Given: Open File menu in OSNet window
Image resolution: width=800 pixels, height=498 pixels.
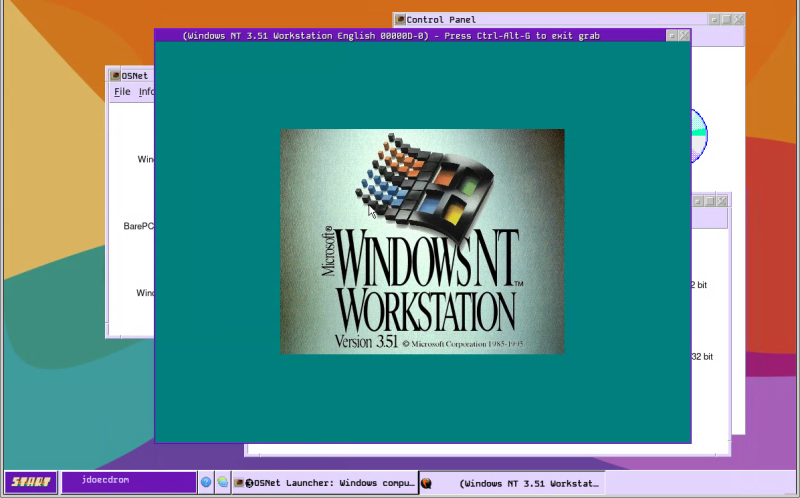Looking at the screenshot, I should coord(122,91).
